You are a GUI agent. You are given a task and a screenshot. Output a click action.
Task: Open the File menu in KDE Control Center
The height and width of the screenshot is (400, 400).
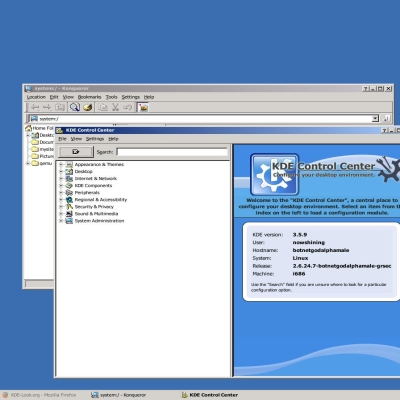tap(62, 139)
